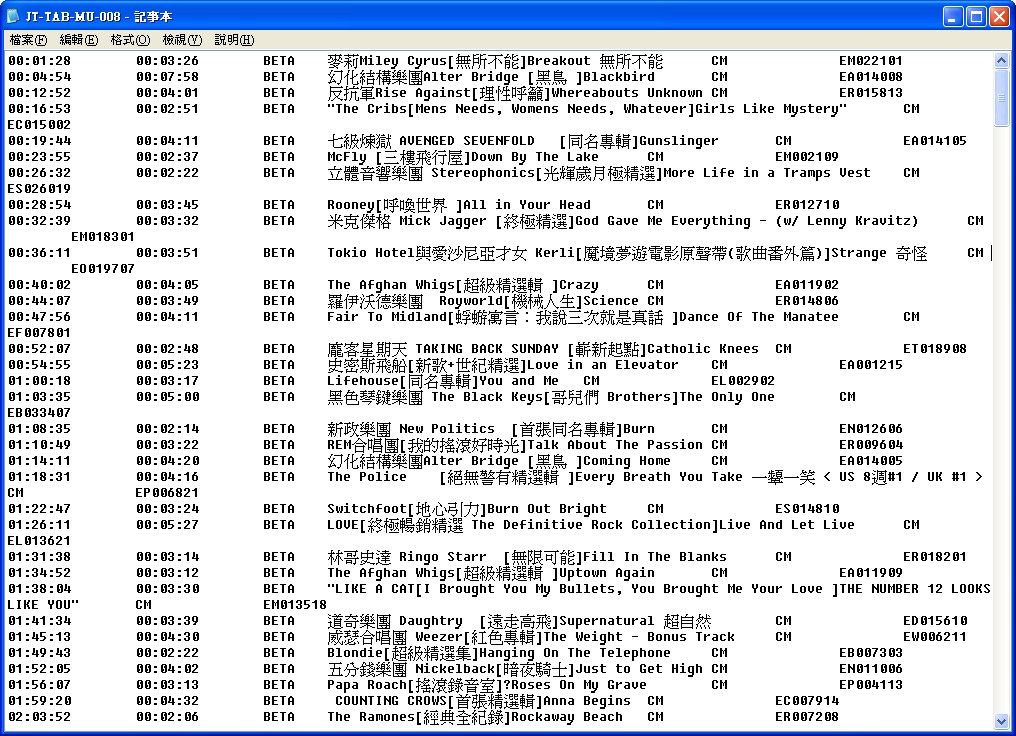Click the text Nickelback
Screen dimensions: 1016x736
[x=455, y=669]
